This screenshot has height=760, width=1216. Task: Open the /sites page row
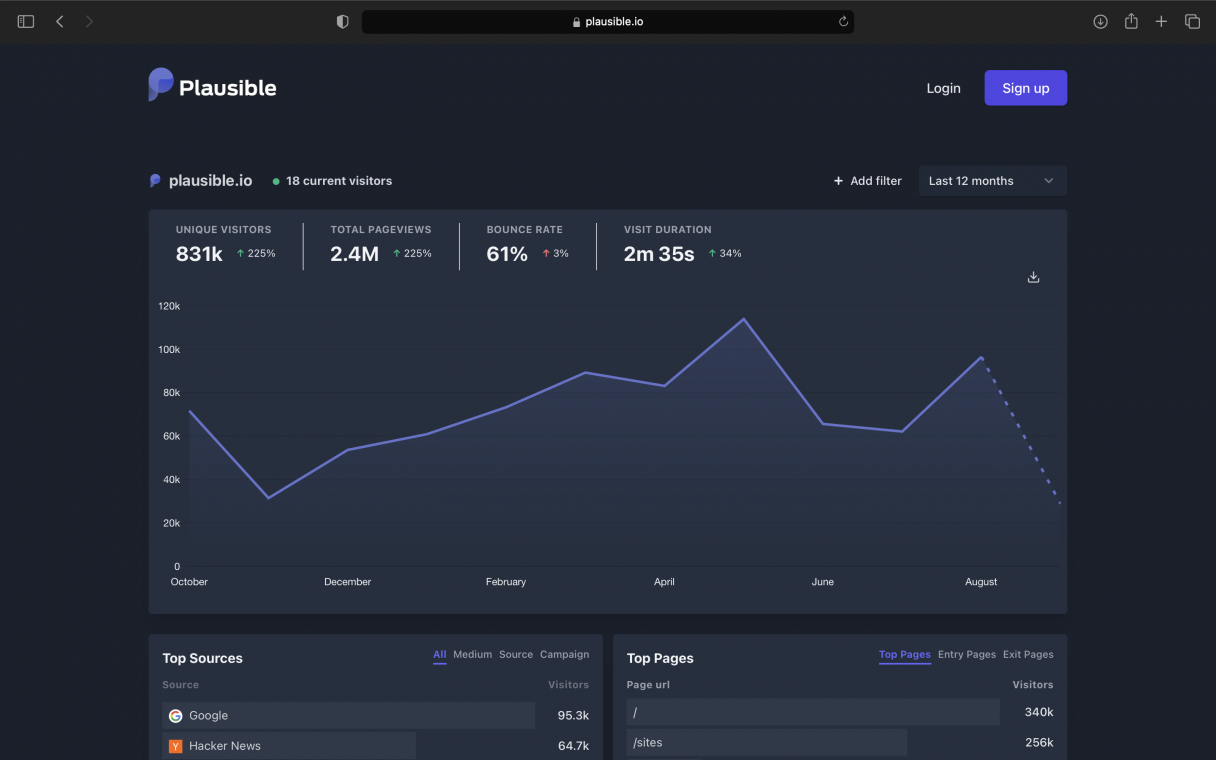pos(840,743)
